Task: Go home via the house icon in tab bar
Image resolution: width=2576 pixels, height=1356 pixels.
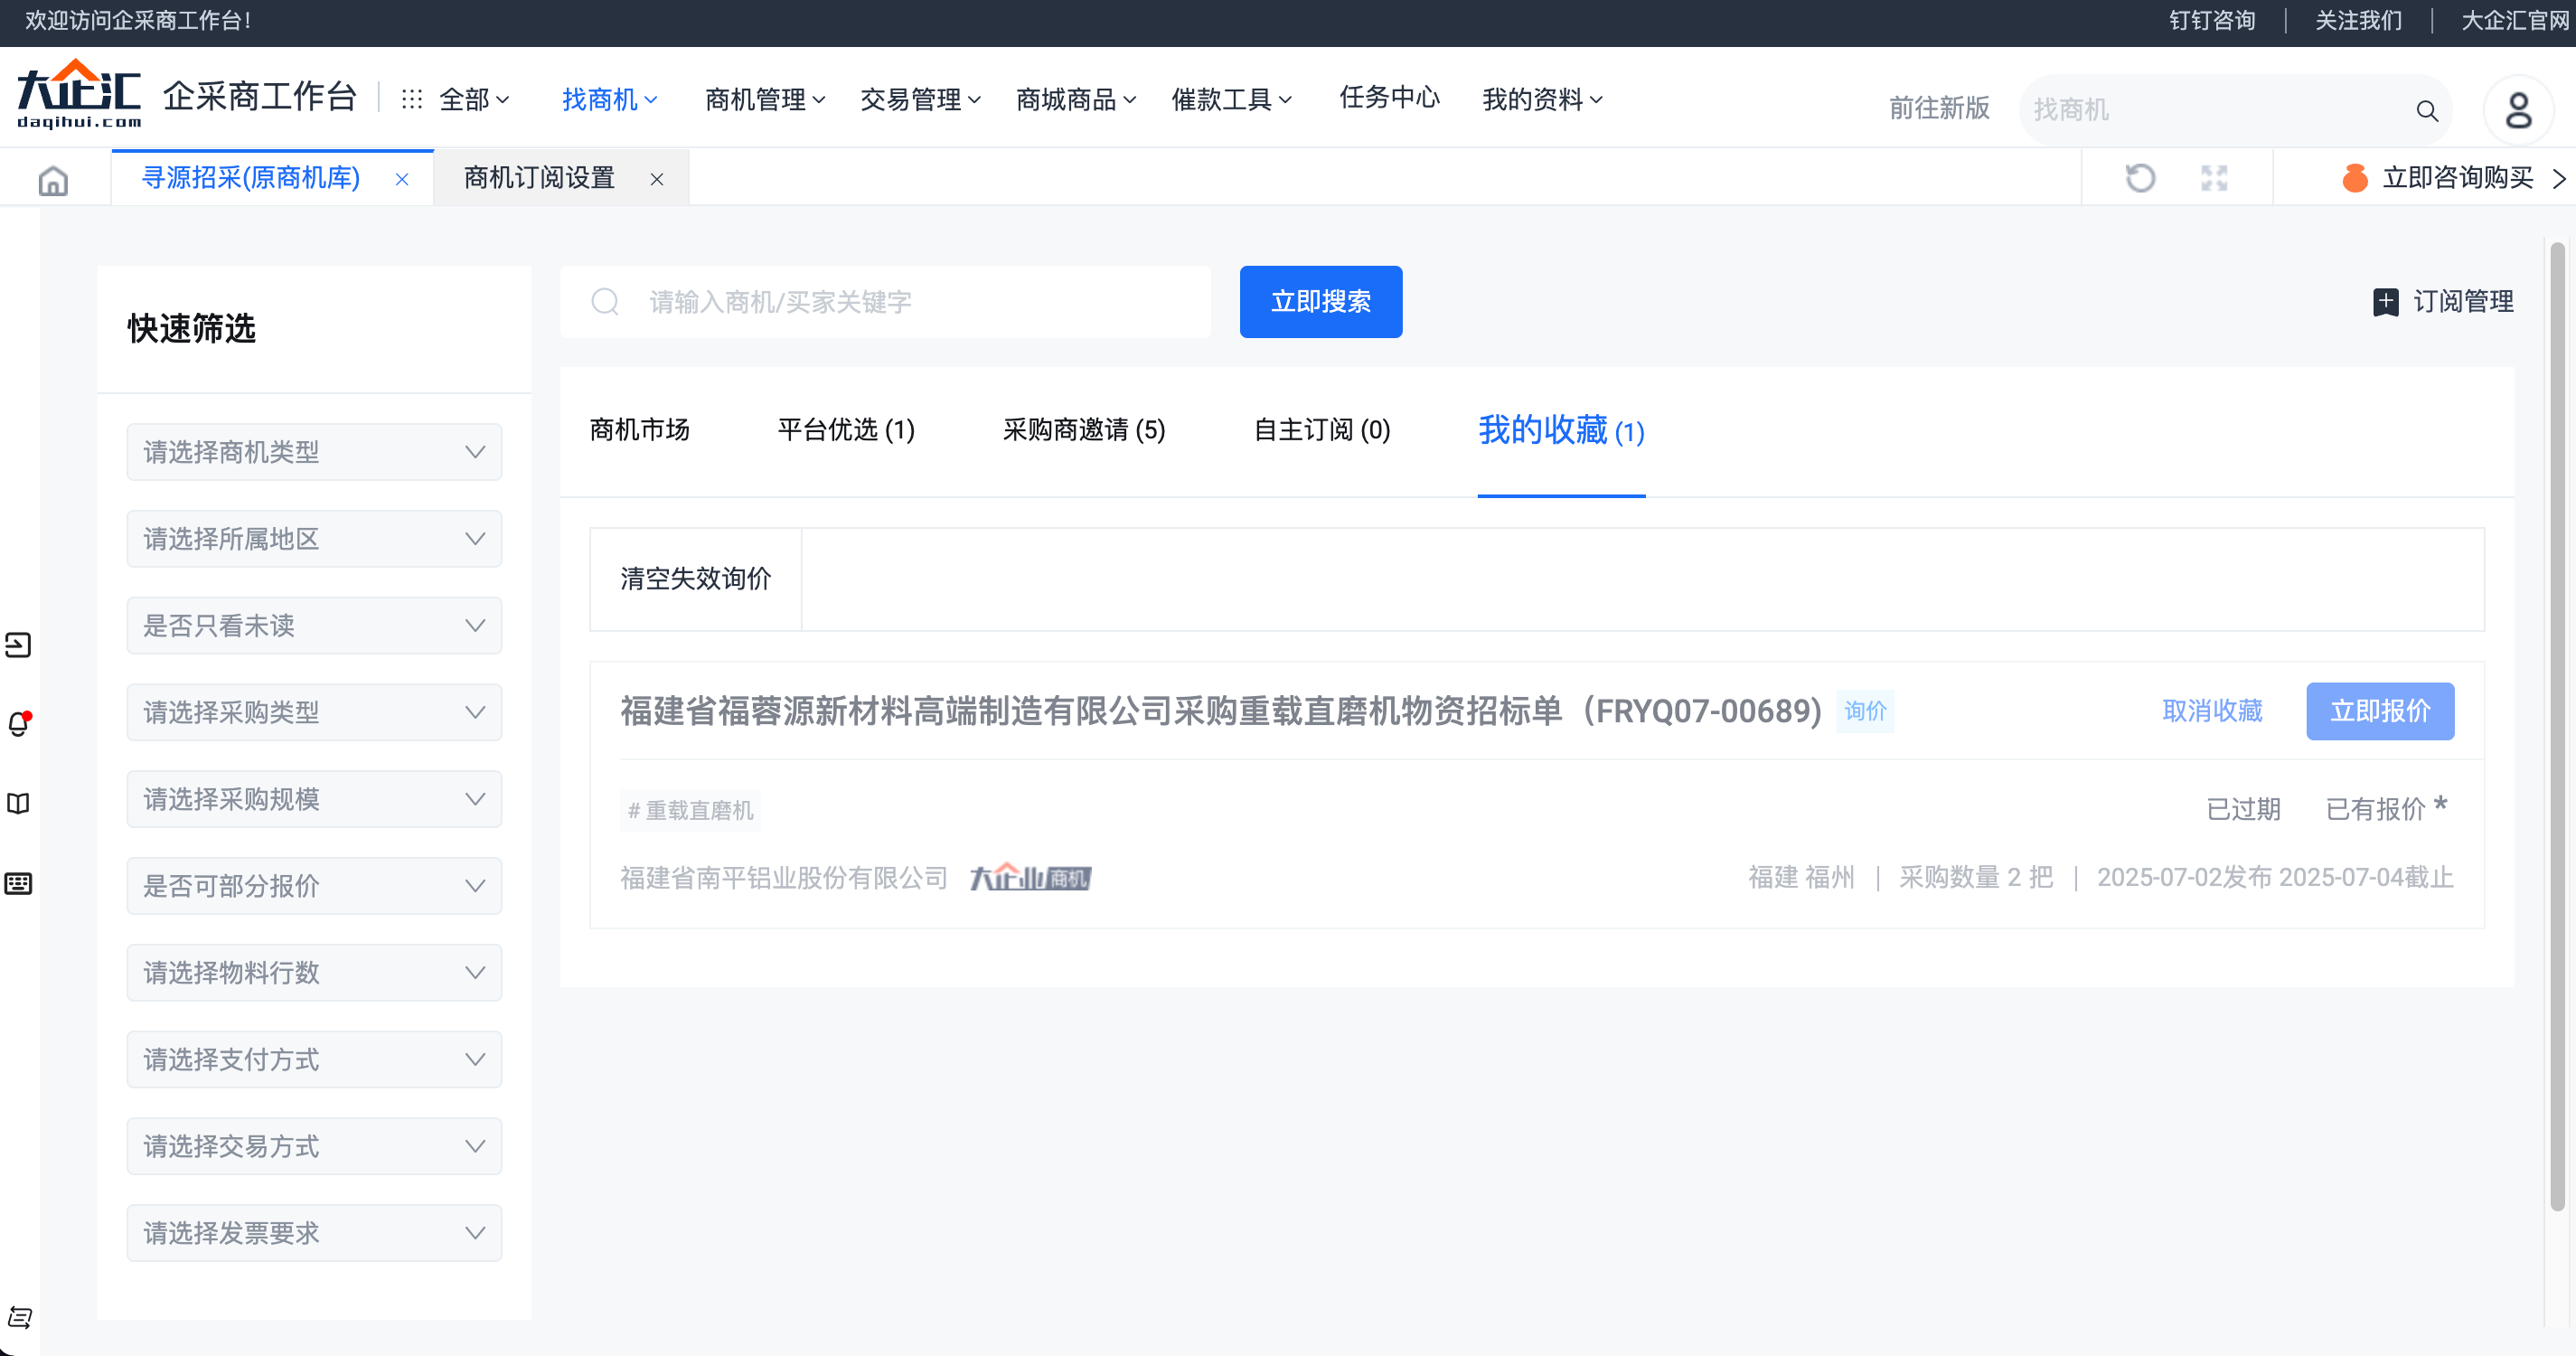Action: point(52,178)
